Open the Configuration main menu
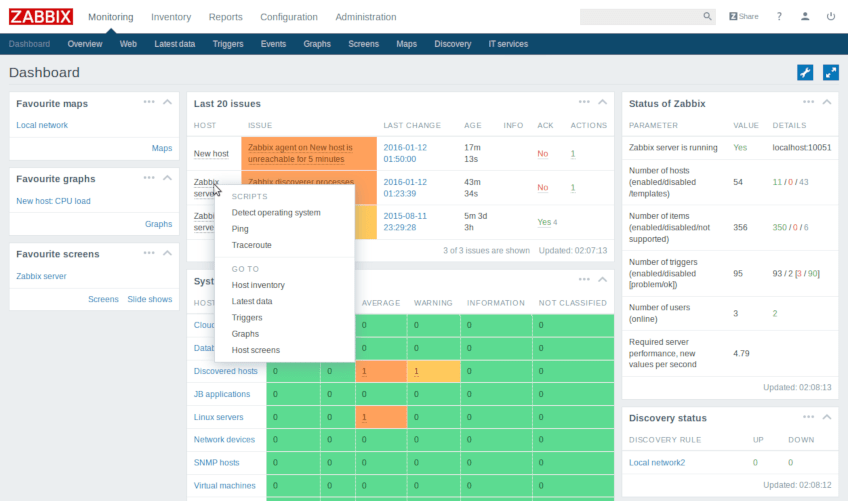Screen dimensions: 848x501 click(289, 17)
